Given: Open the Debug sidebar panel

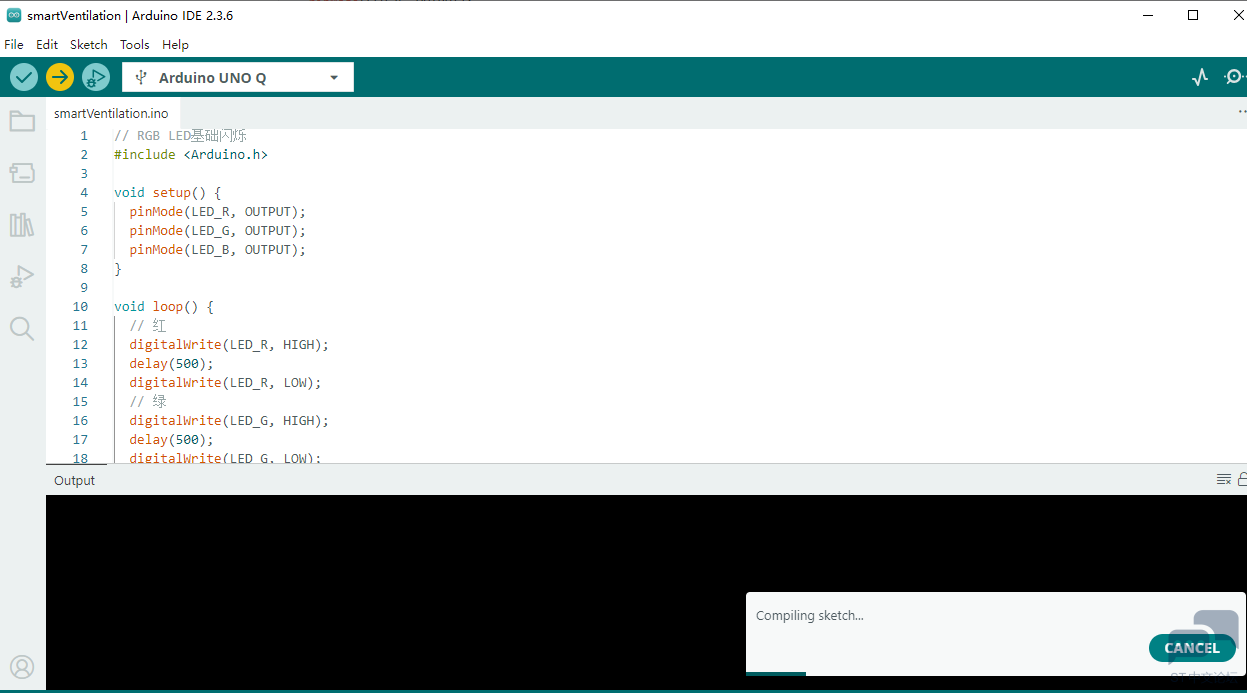Looking at the screenshot, I should click(x=22, y=277).
